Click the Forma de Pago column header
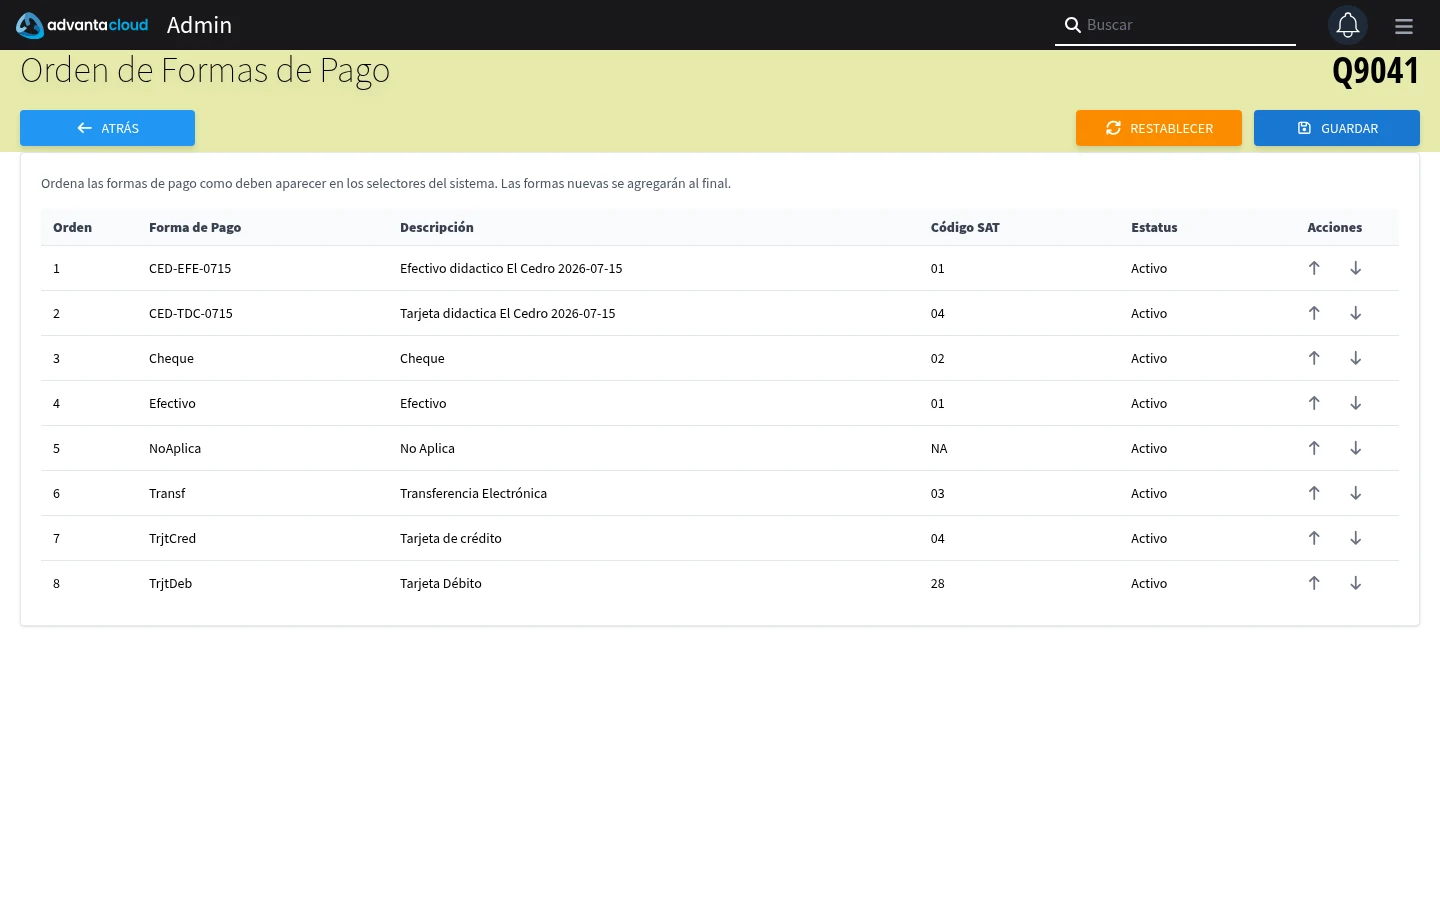The height and width of the screenshot is (900, 1440). 195,227
